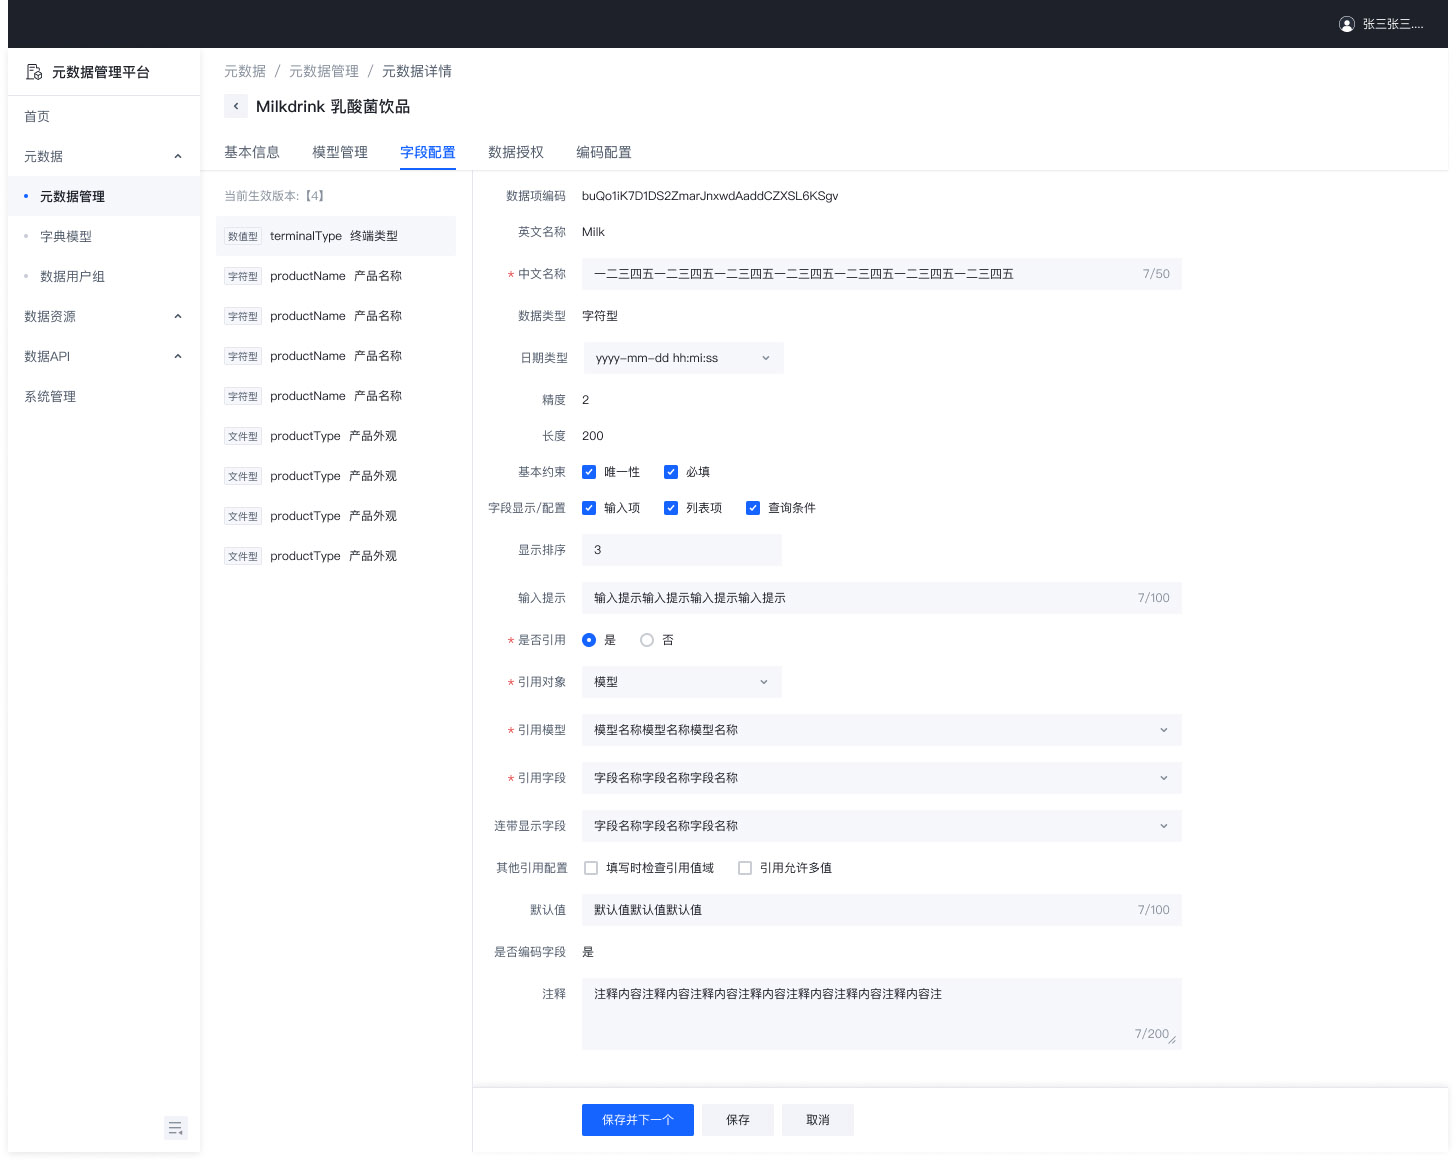
Task: Click the 取消 button
Action: click(x=818, y=1120)
